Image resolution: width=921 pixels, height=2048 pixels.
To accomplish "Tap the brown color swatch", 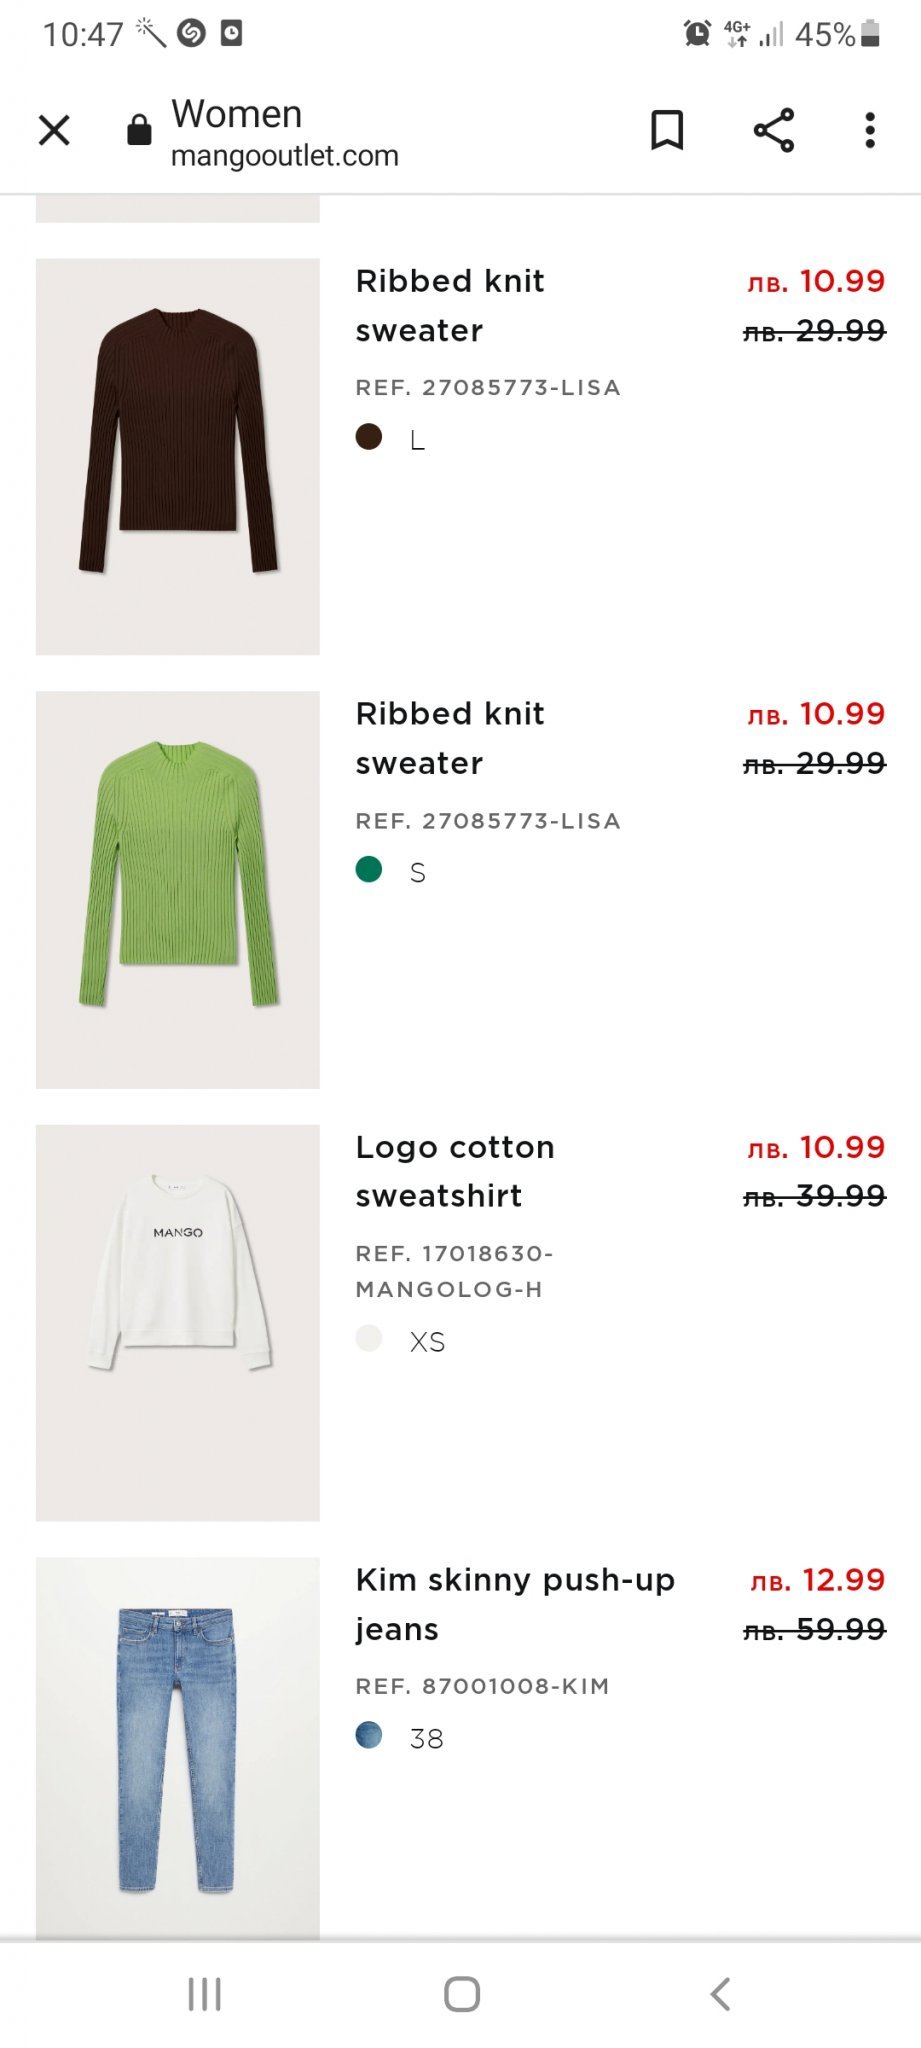I will [x=369, y=437].
